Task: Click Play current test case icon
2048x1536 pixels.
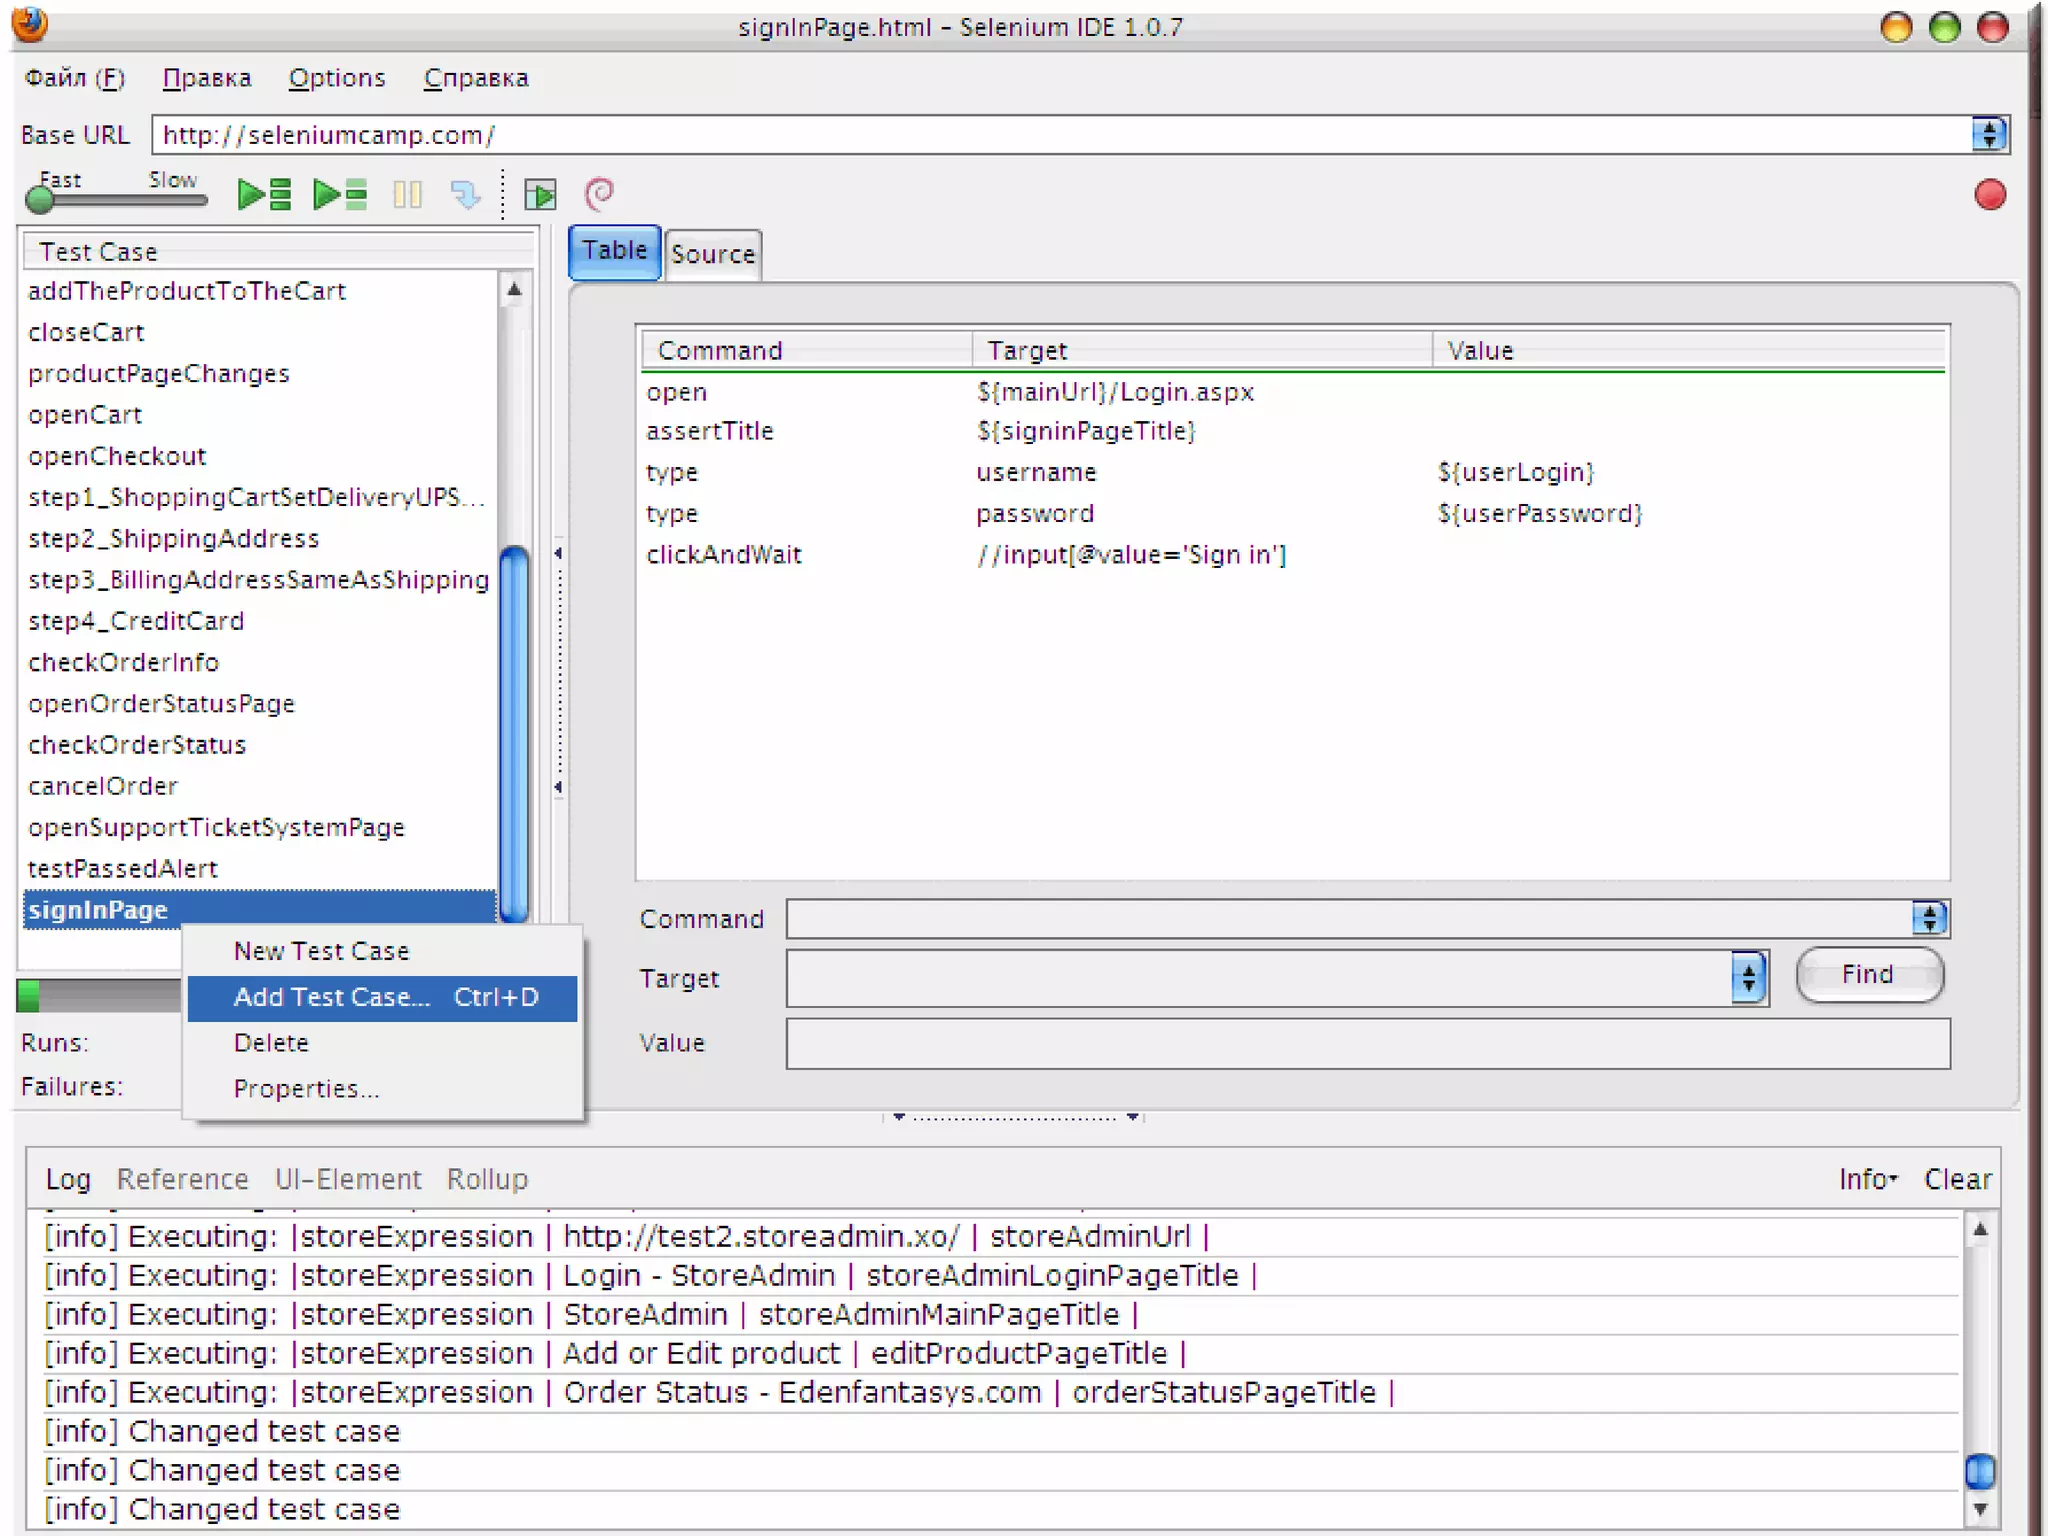Action: (340, 194)
